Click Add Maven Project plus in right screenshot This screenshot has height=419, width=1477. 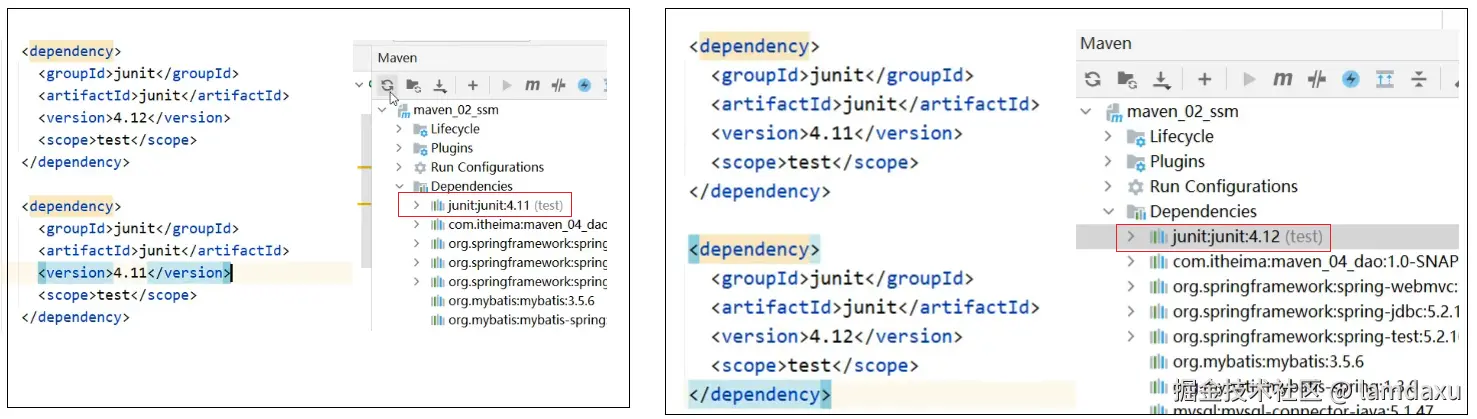click(1205, 79)
